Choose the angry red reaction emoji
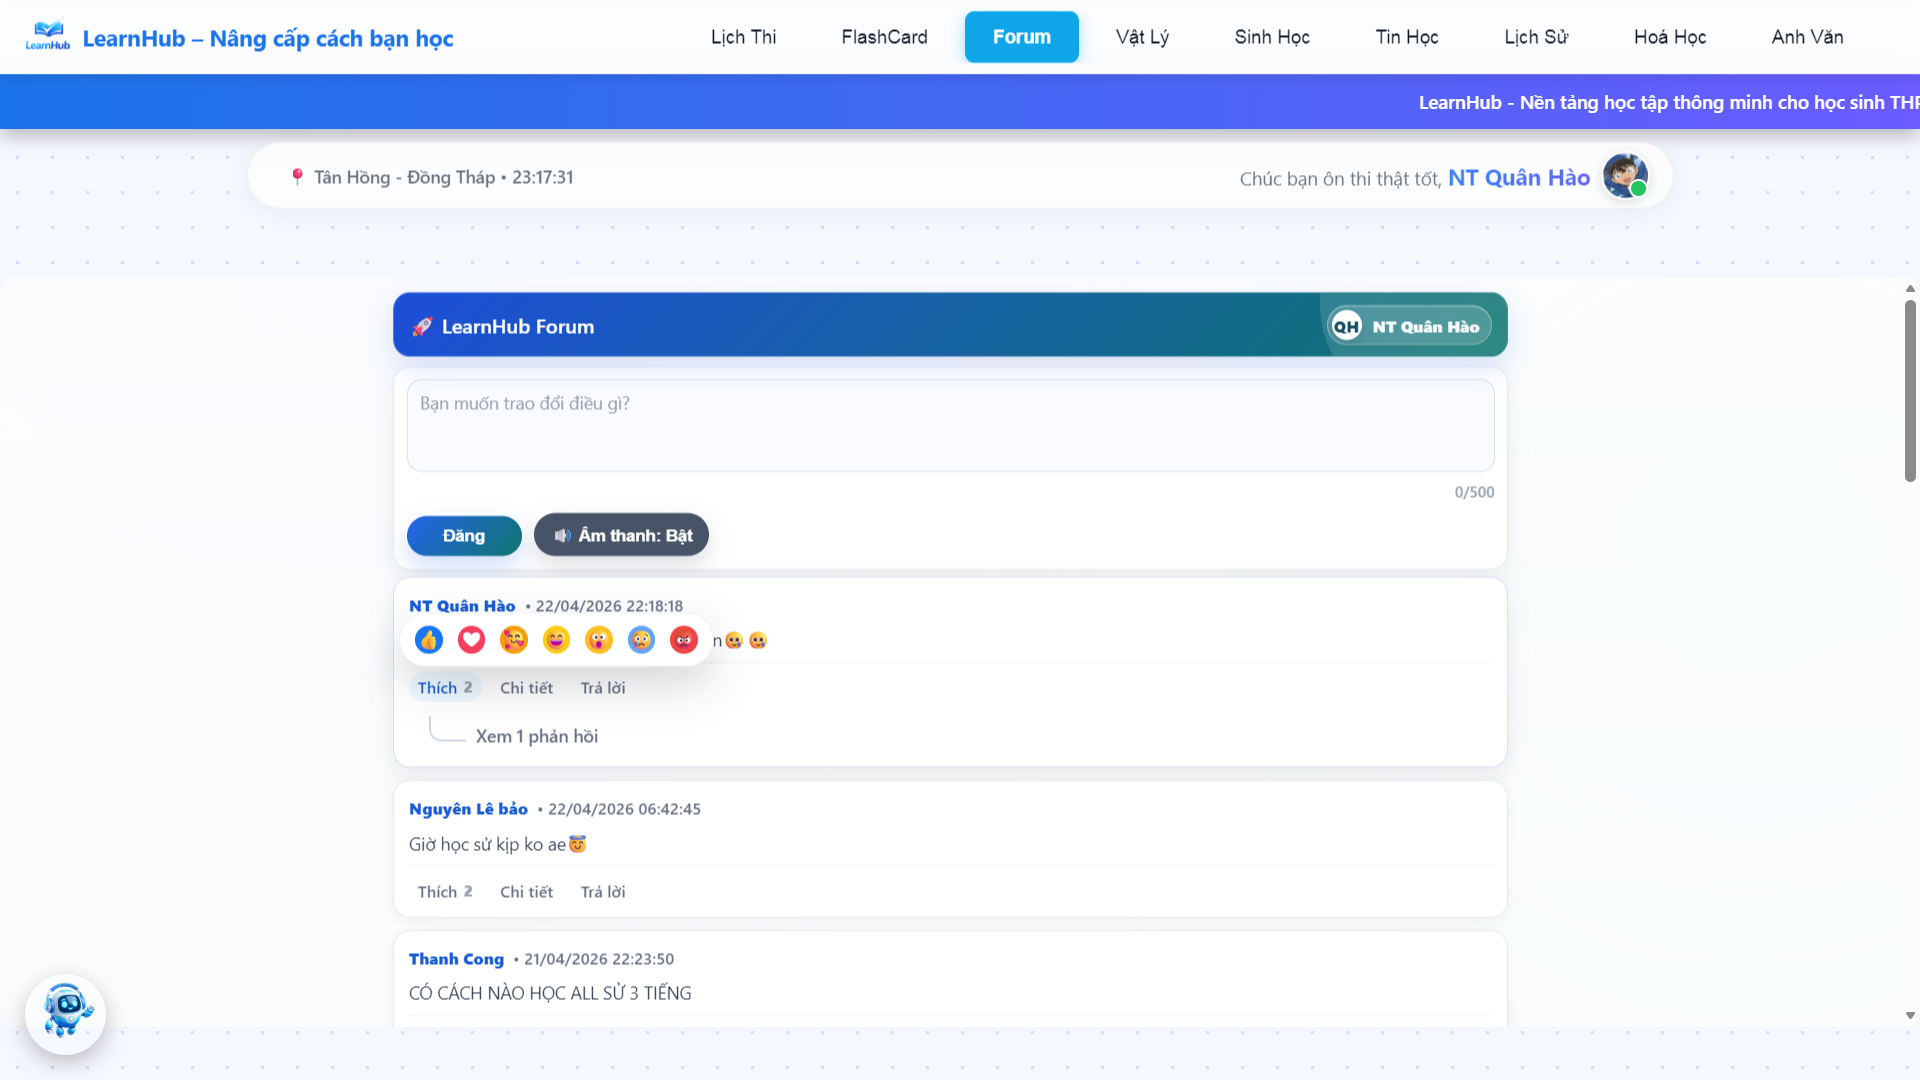Screen dimensions: 1920x1080 pos(684,640)
